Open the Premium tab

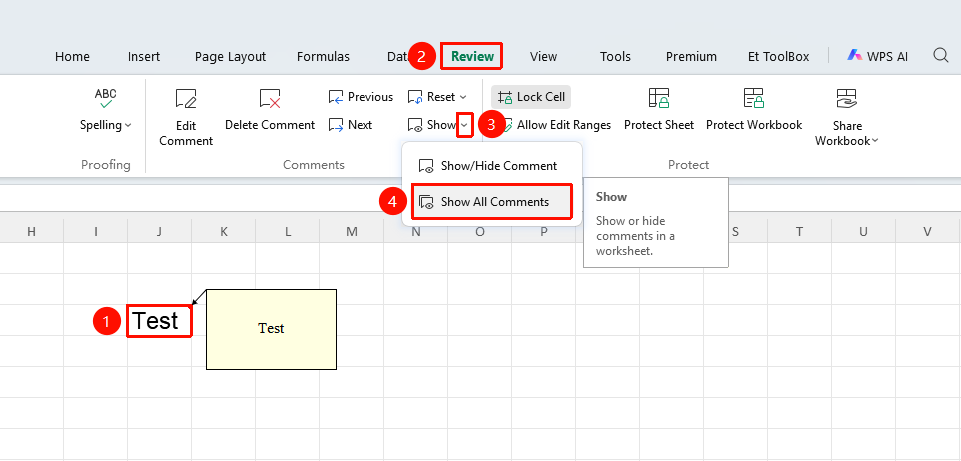(x=691, y=56)
